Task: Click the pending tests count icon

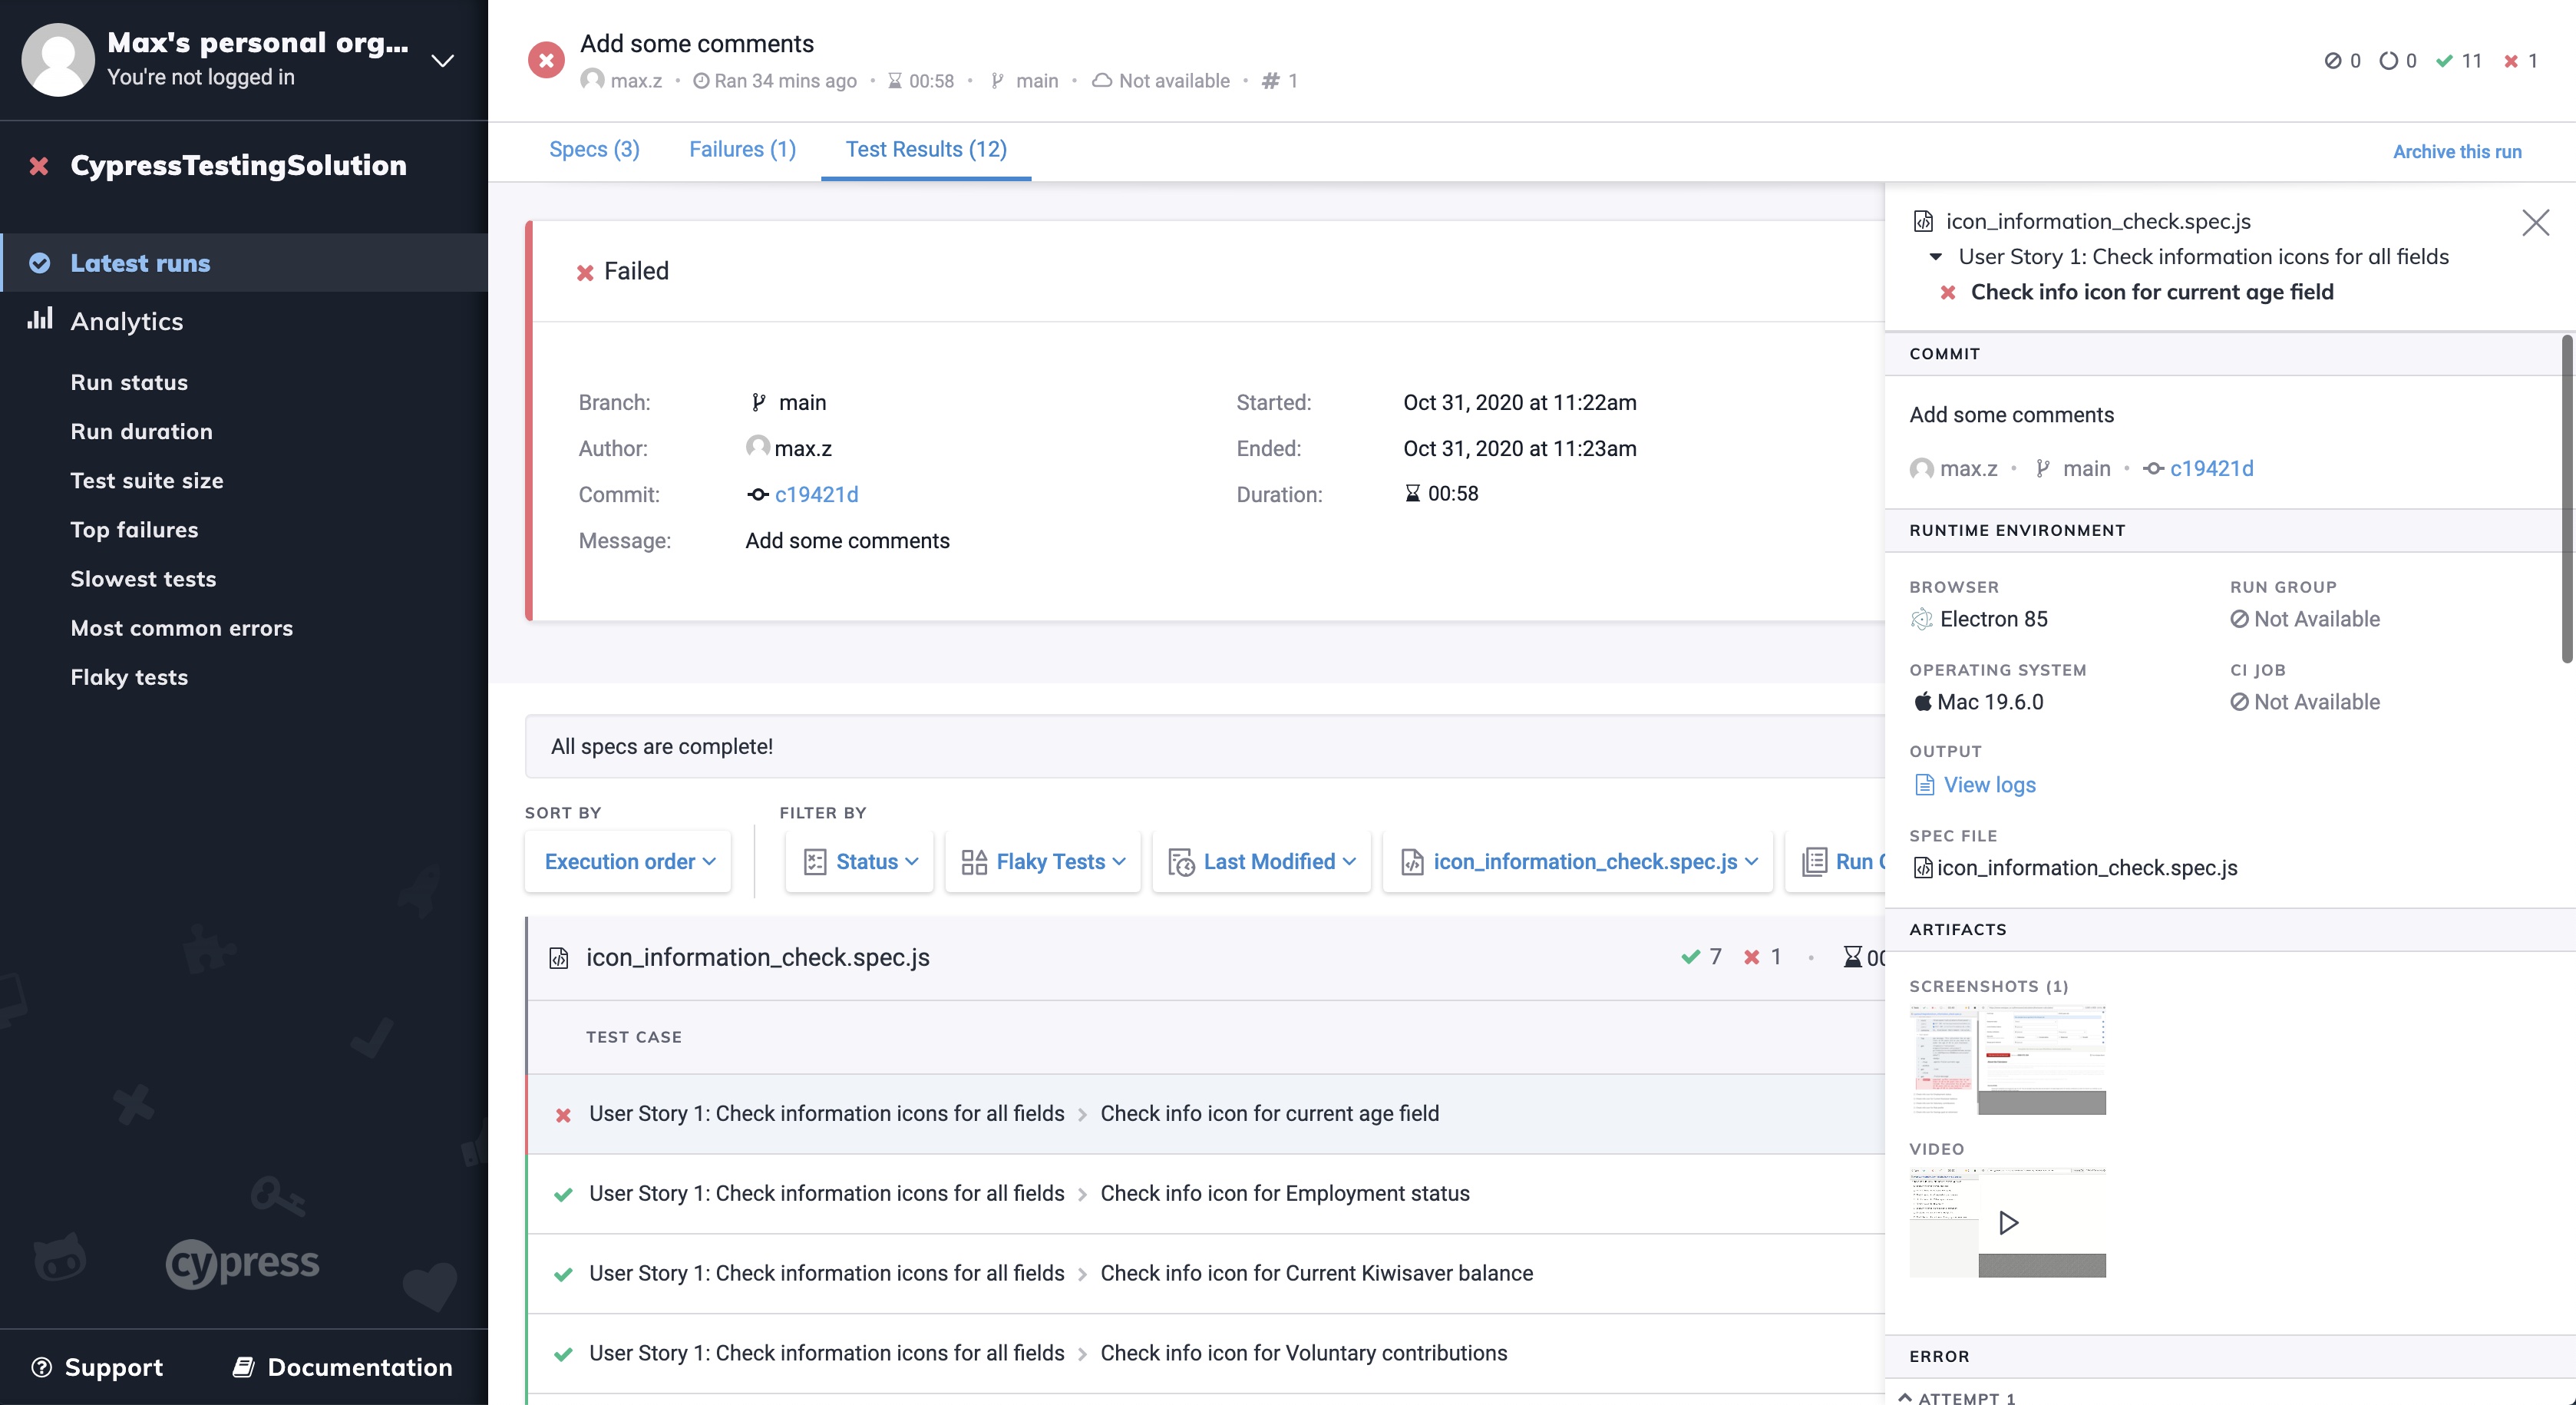Action: point(2389,61)
